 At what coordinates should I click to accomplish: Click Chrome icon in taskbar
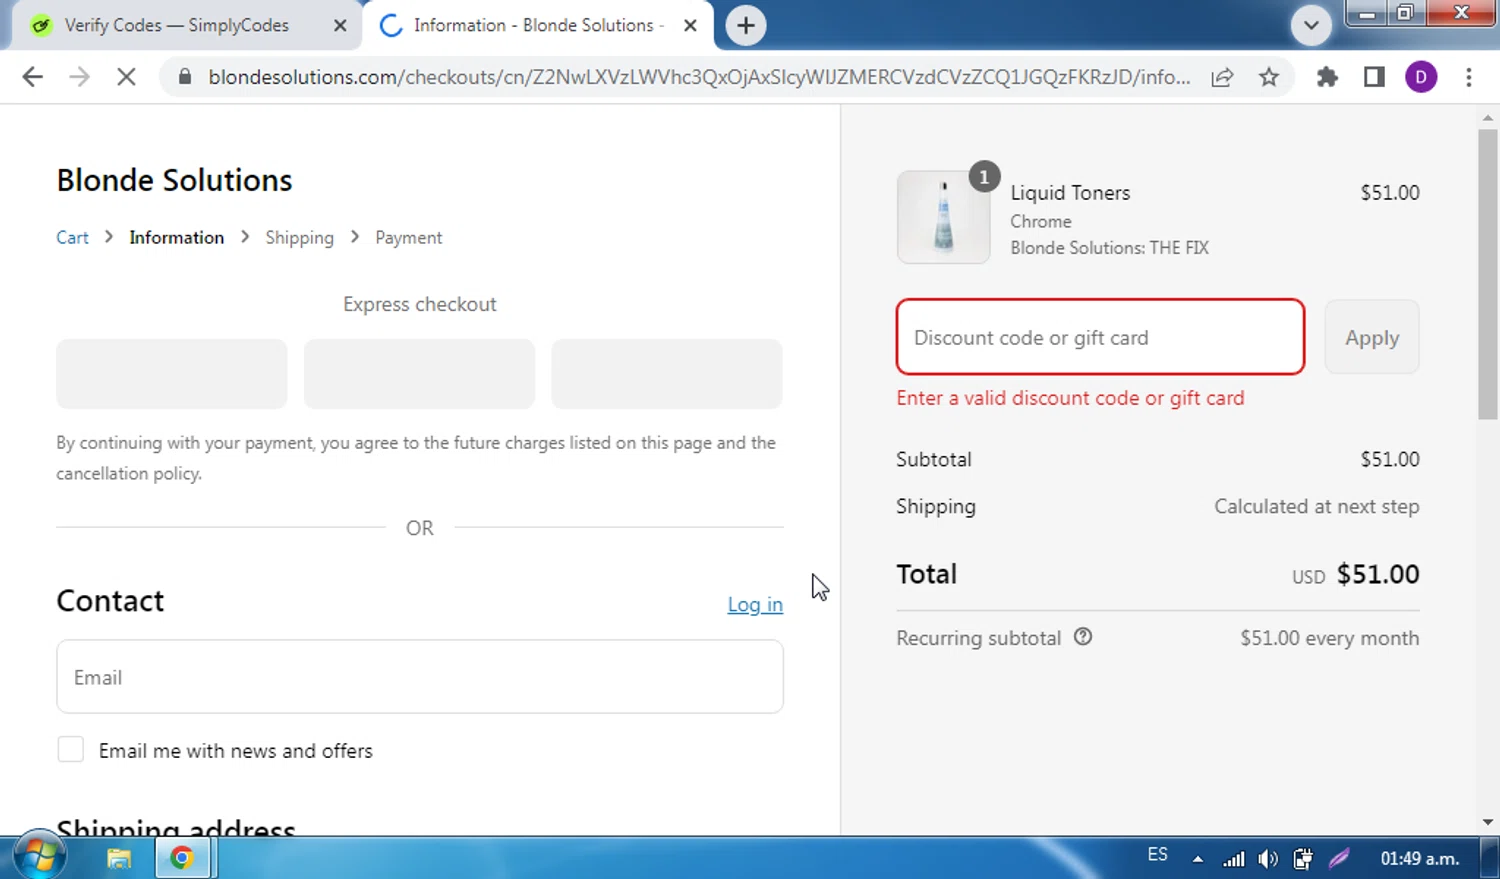point(182,858)
